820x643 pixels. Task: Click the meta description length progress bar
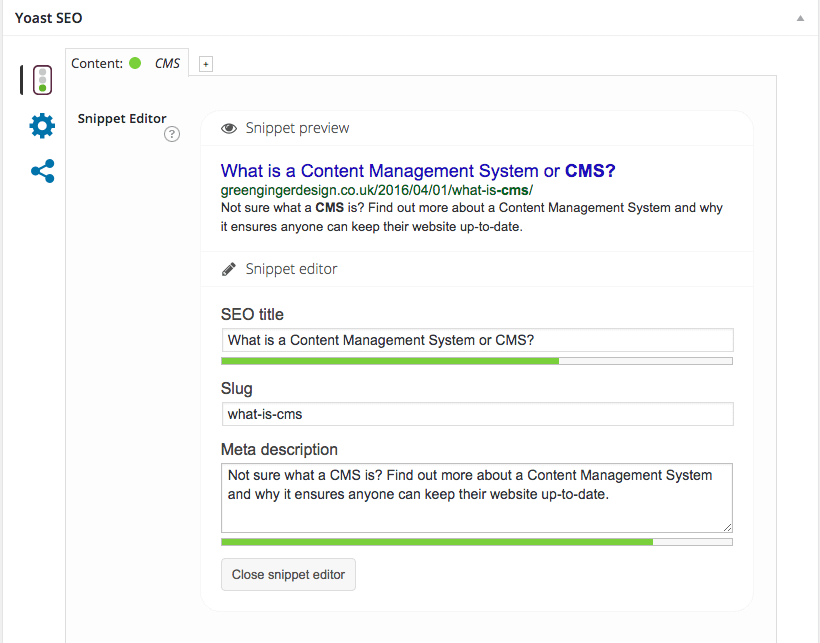[x=477, y=542]
